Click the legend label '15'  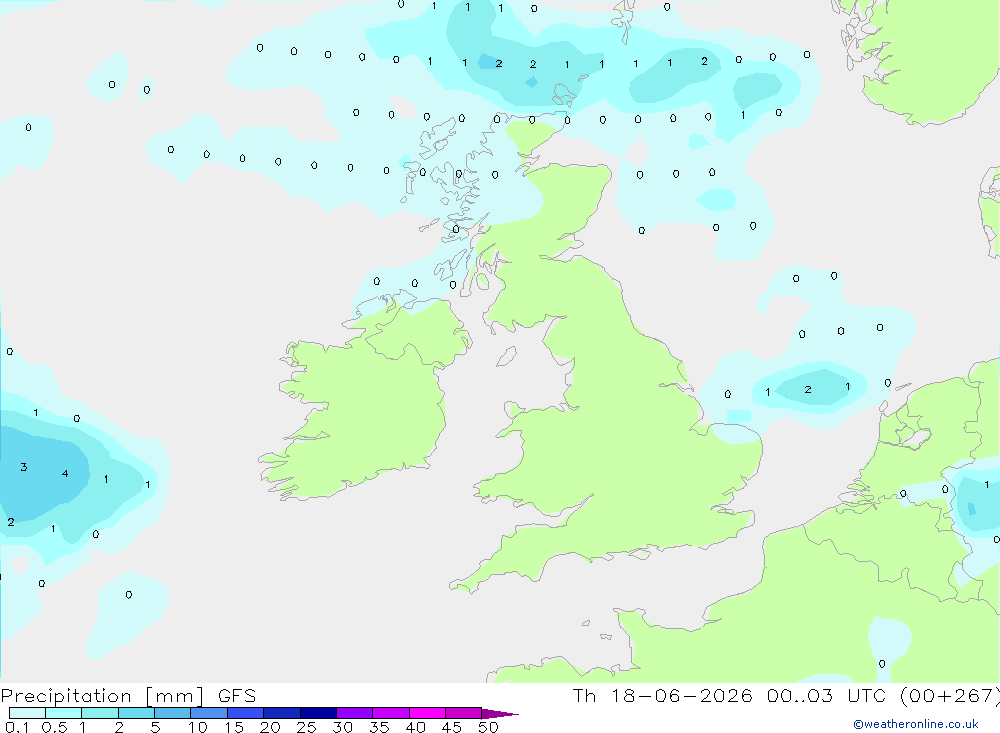coord(234,727)
